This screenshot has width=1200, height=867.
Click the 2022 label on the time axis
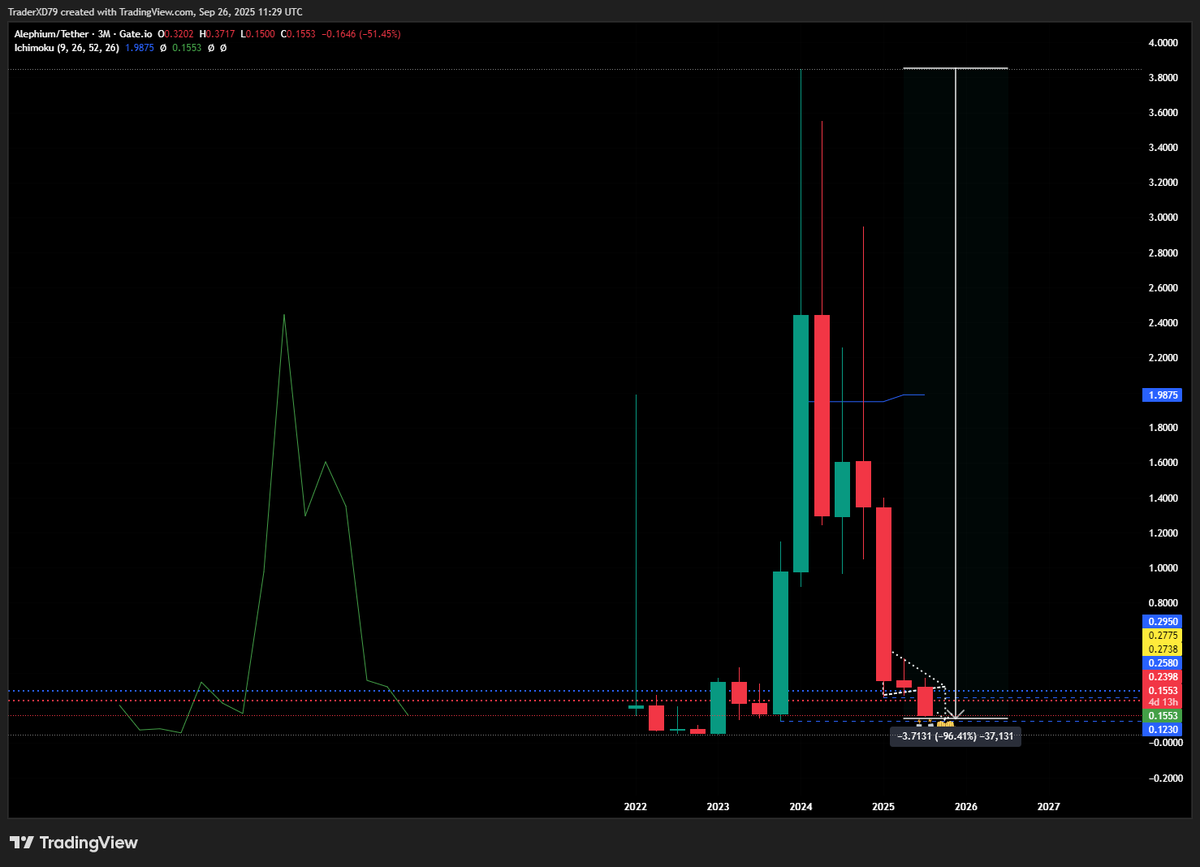pos(635,806)
